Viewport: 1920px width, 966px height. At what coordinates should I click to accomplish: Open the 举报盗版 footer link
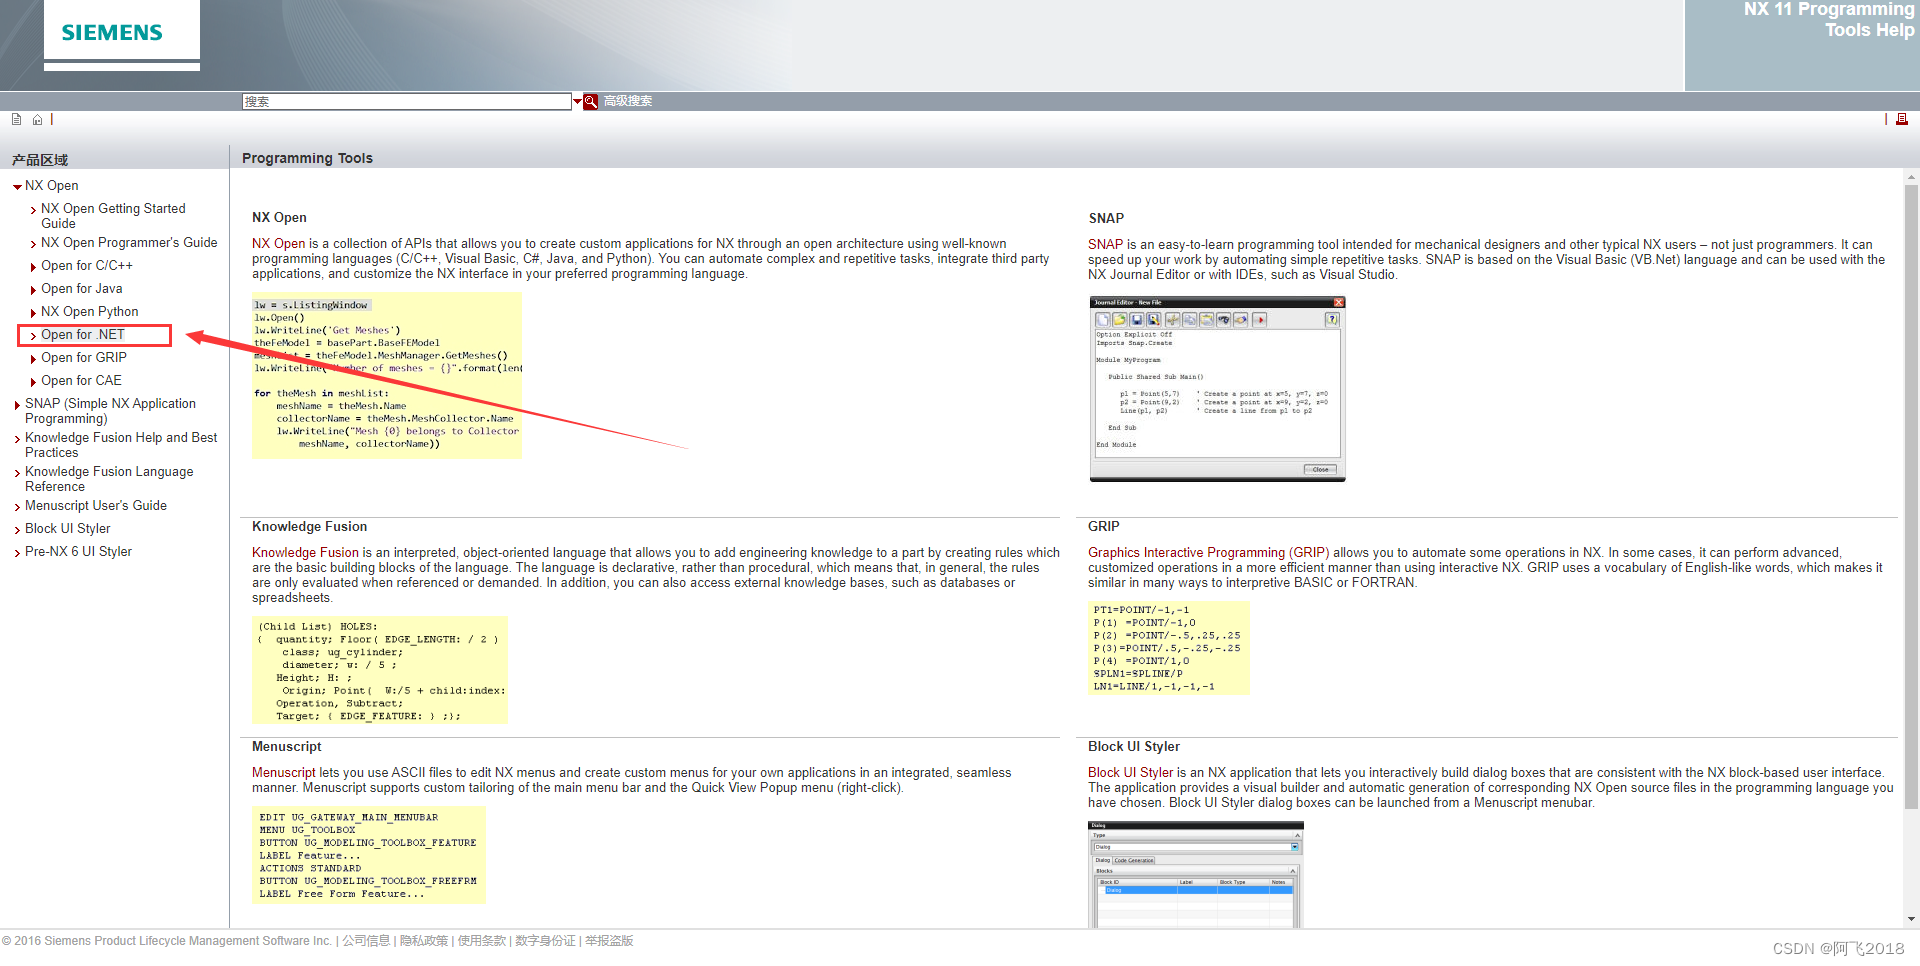pos(609,941)
